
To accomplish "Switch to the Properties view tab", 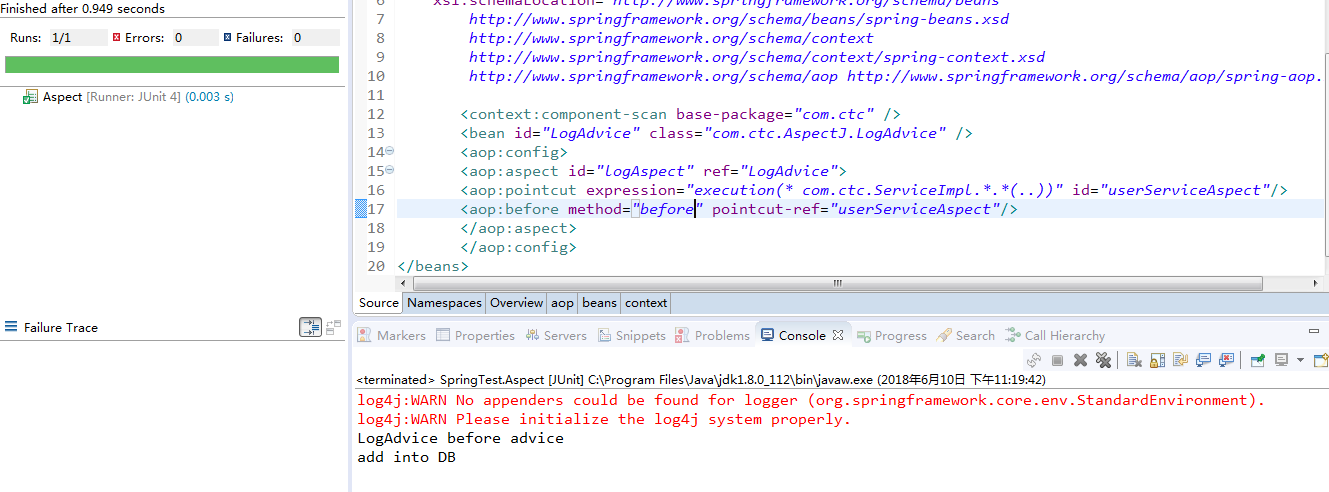I will pos(475,335).
